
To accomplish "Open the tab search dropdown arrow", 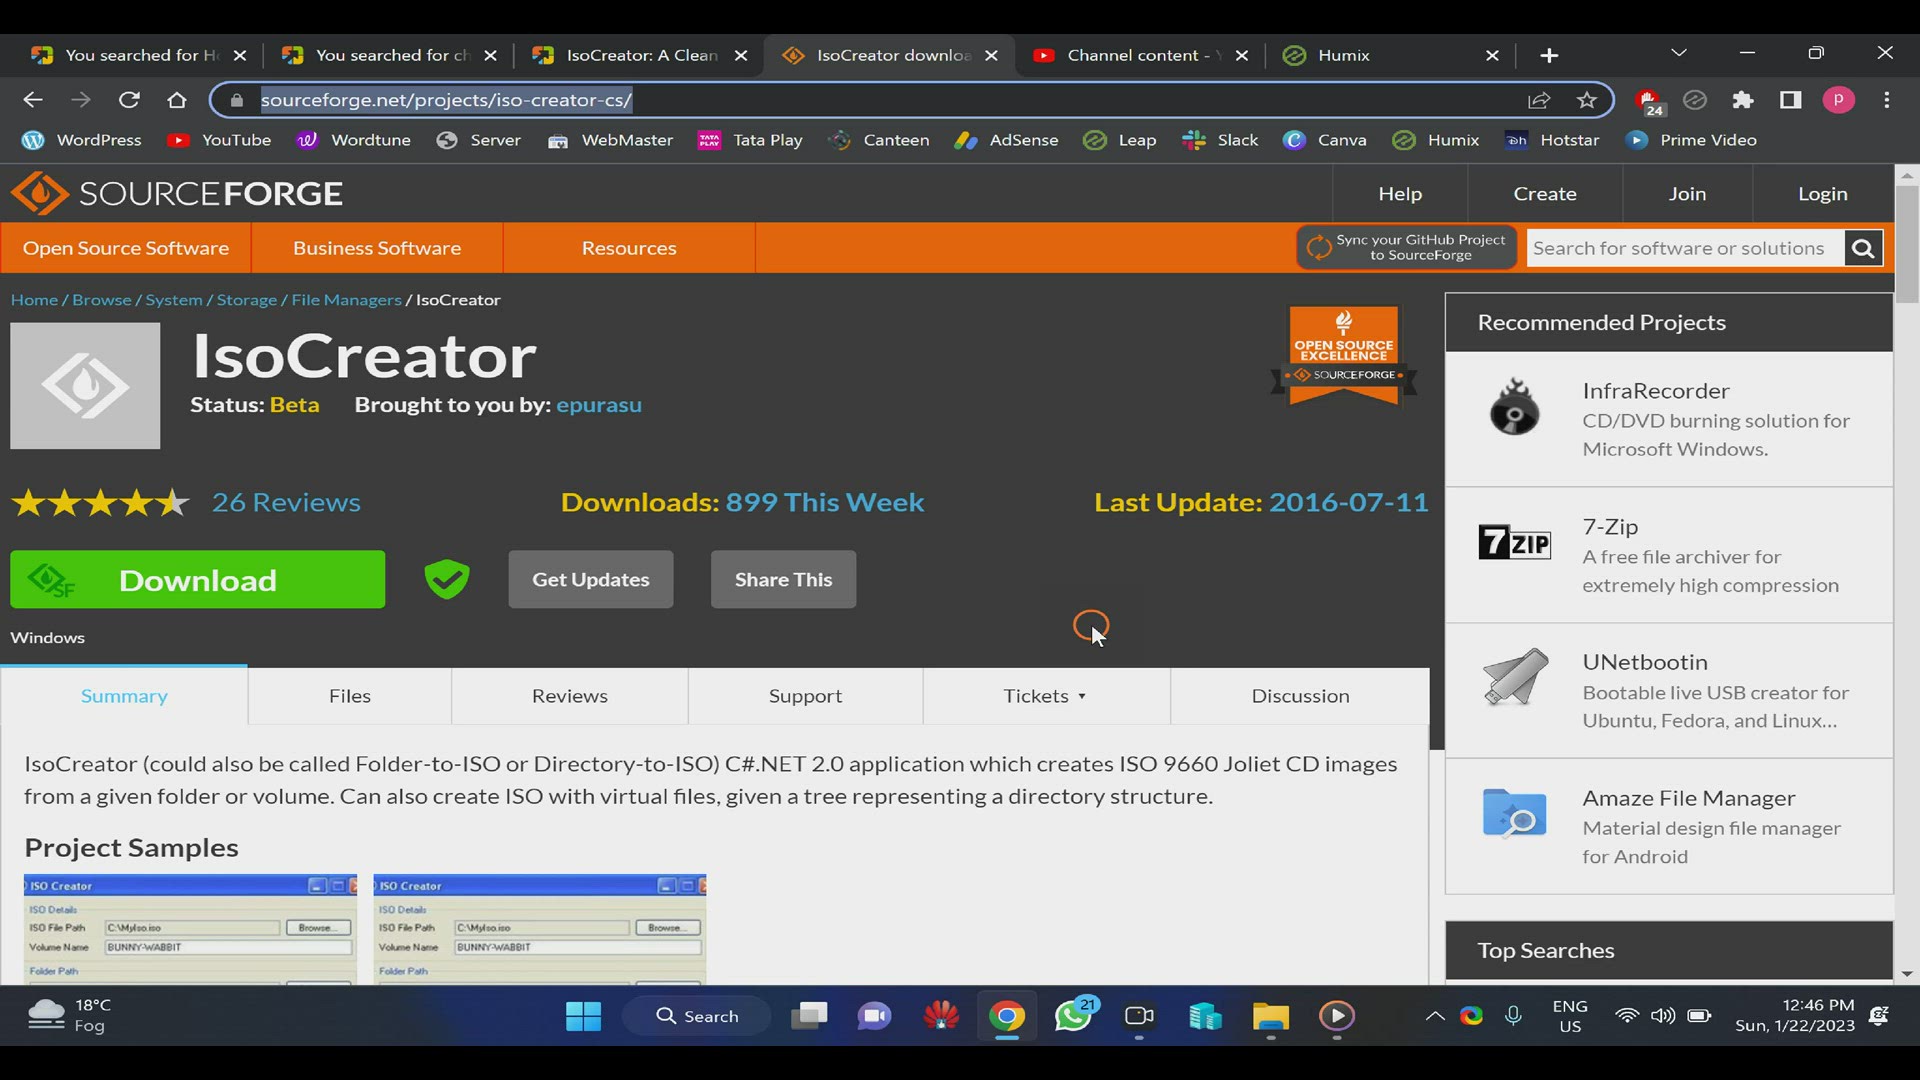I will [1679, 53].
